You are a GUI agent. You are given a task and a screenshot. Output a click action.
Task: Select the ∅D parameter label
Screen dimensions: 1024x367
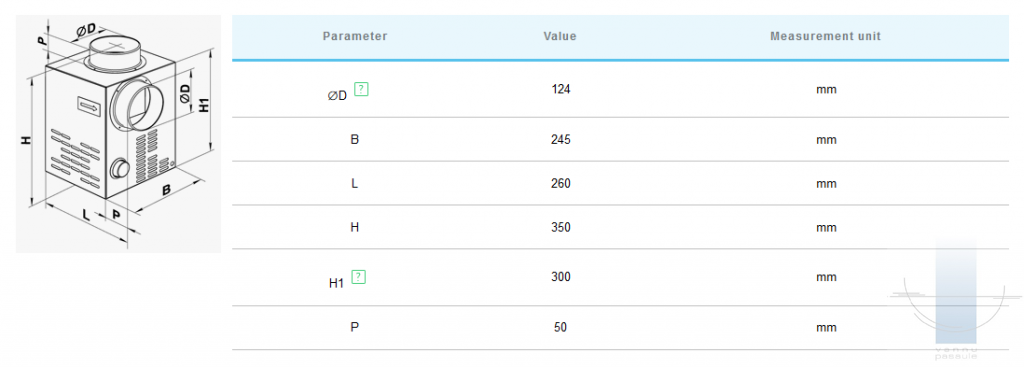[x=338, y=96]
